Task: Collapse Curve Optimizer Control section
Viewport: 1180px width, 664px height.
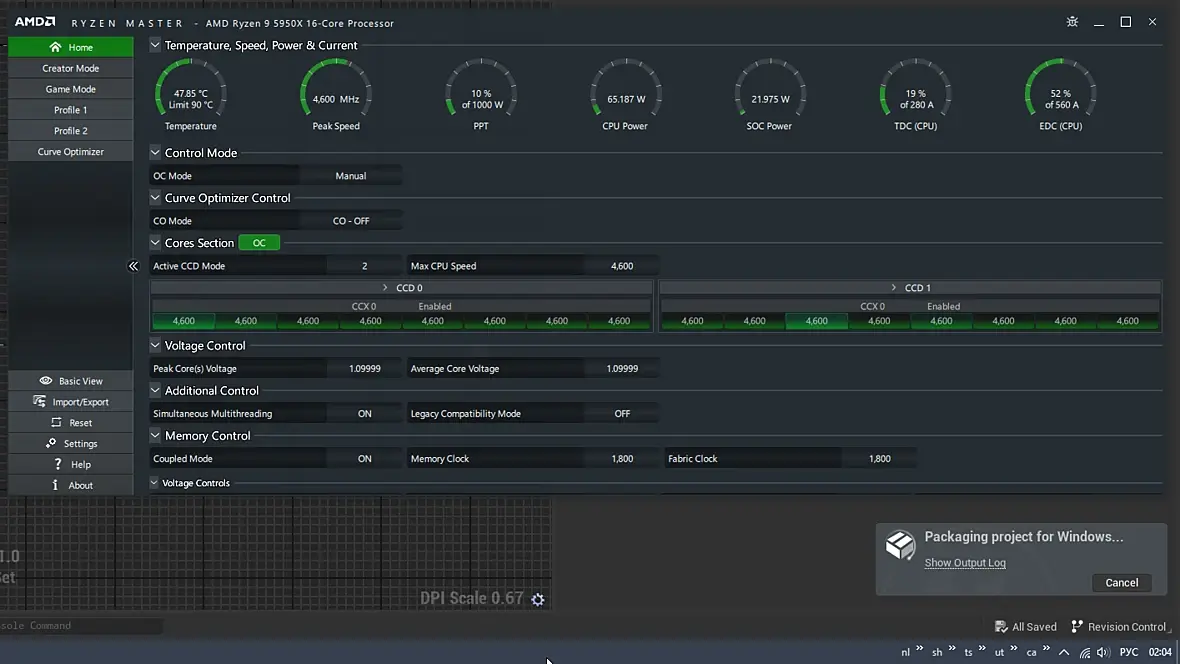Action: (x=155, y=198)
